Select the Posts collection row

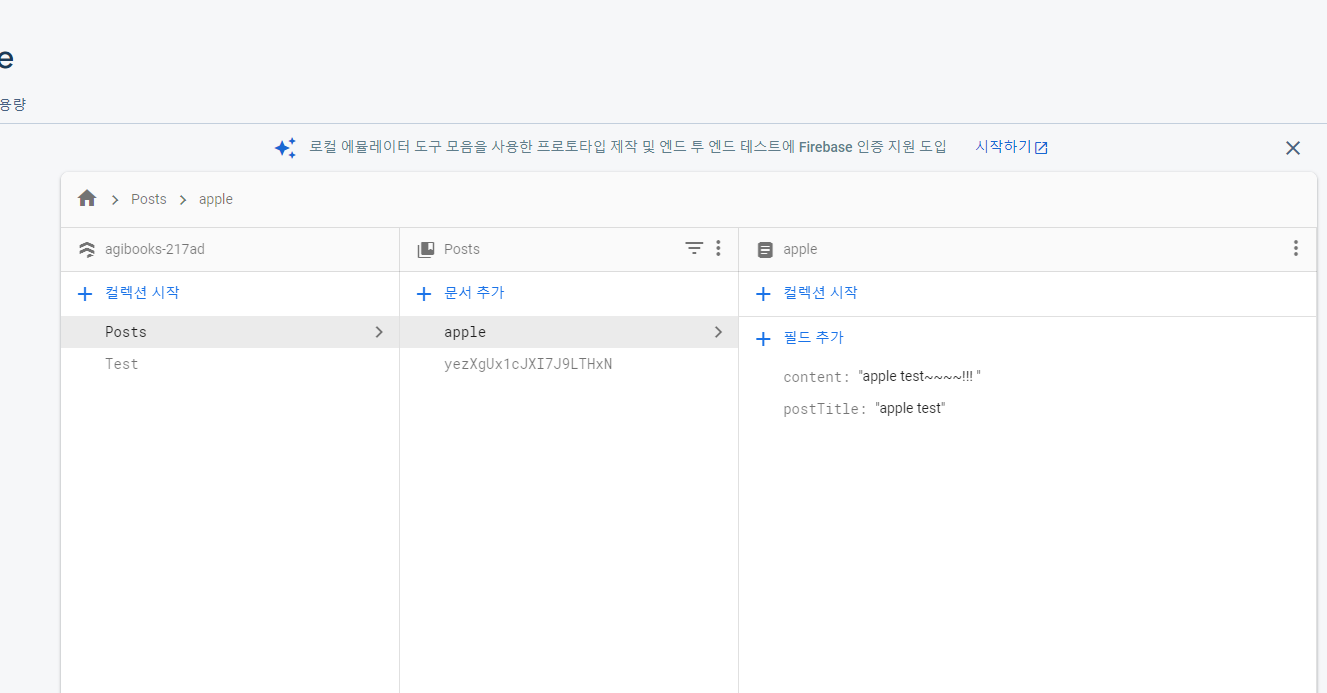230,332
